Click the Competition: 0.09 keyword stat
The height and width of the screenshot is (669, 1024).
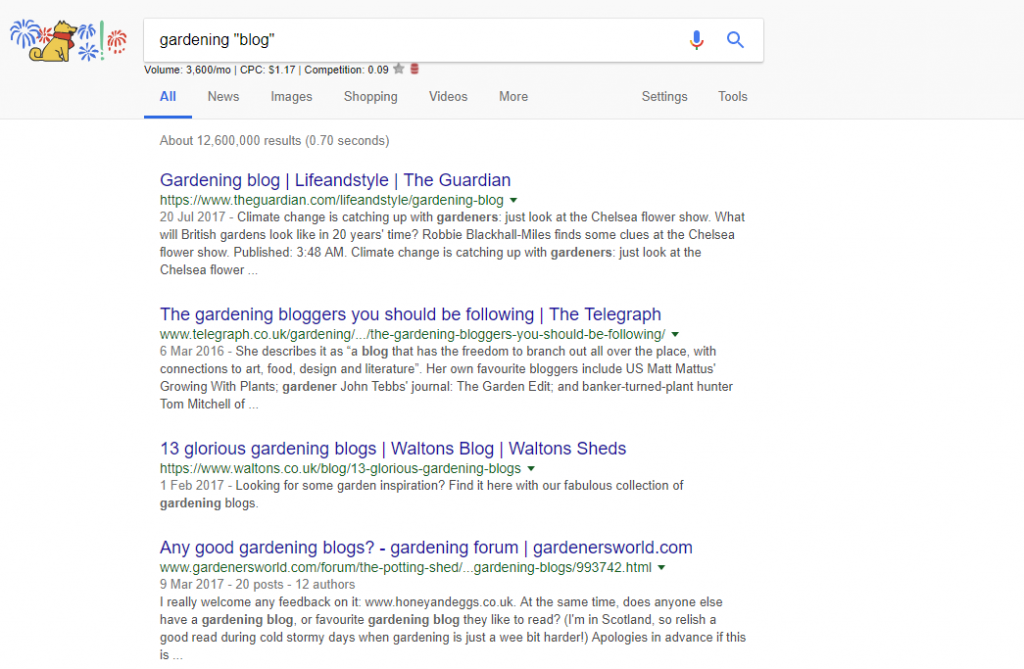pyautogui.click(x=346, y=70)
